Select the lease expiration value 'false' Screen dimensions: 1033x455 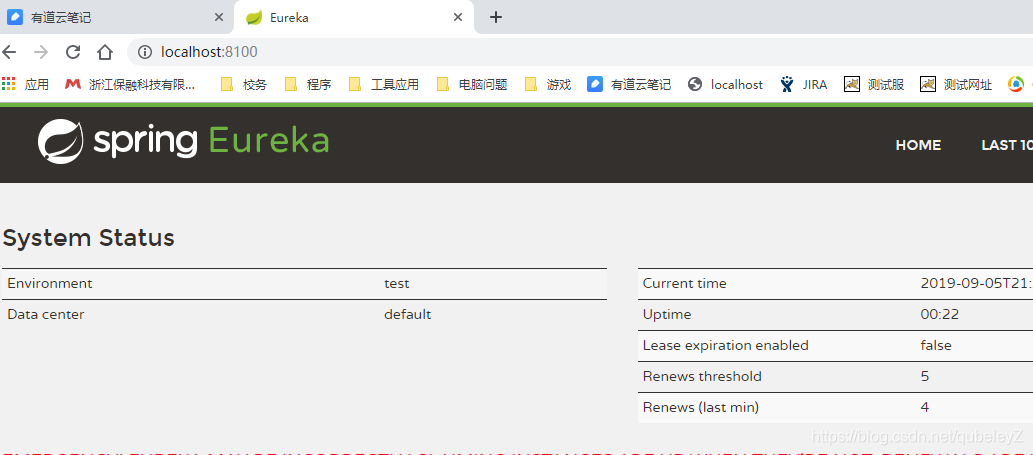935,346
